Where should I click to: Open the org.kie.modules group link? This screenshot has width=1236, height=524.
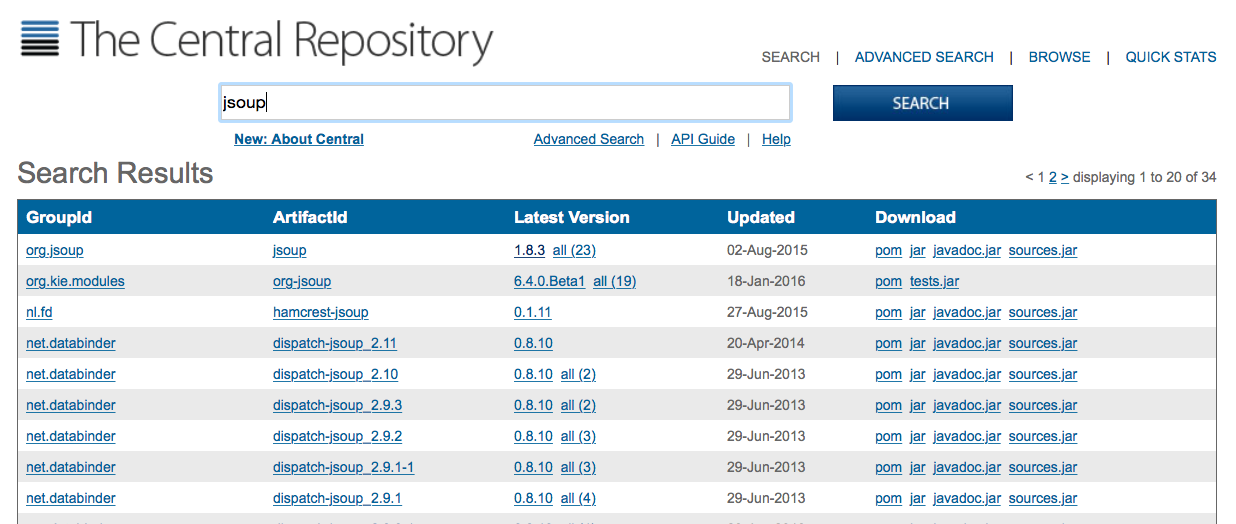click(75, 281)
